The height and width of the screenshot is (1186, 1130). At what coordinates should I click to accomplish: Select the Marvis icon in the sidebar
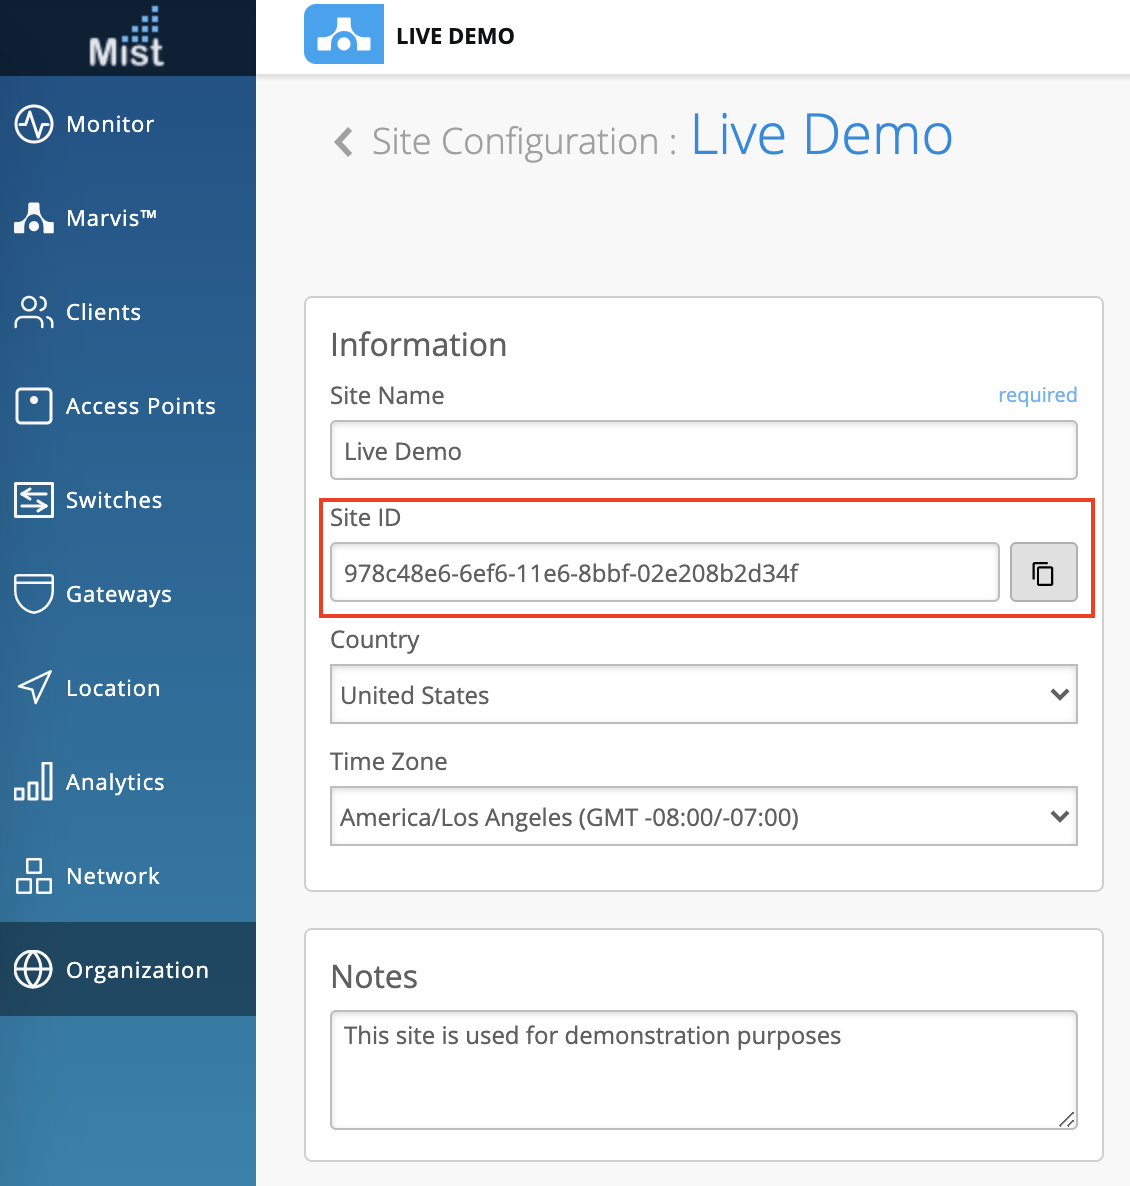click(x=34, y=218)
